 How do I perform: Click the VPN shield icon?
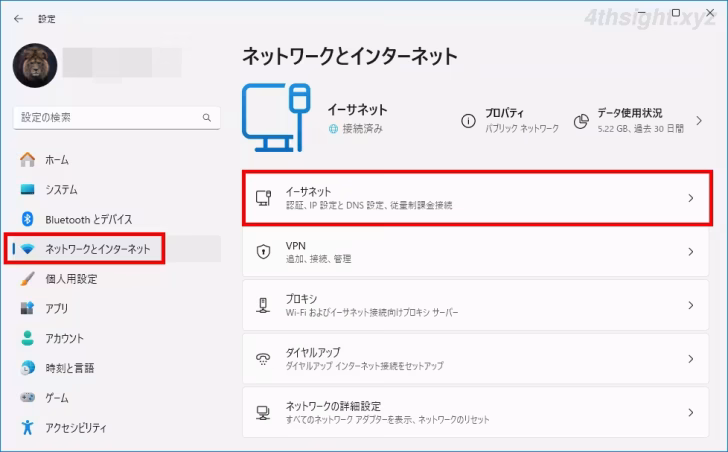click(x=263, y=252)
